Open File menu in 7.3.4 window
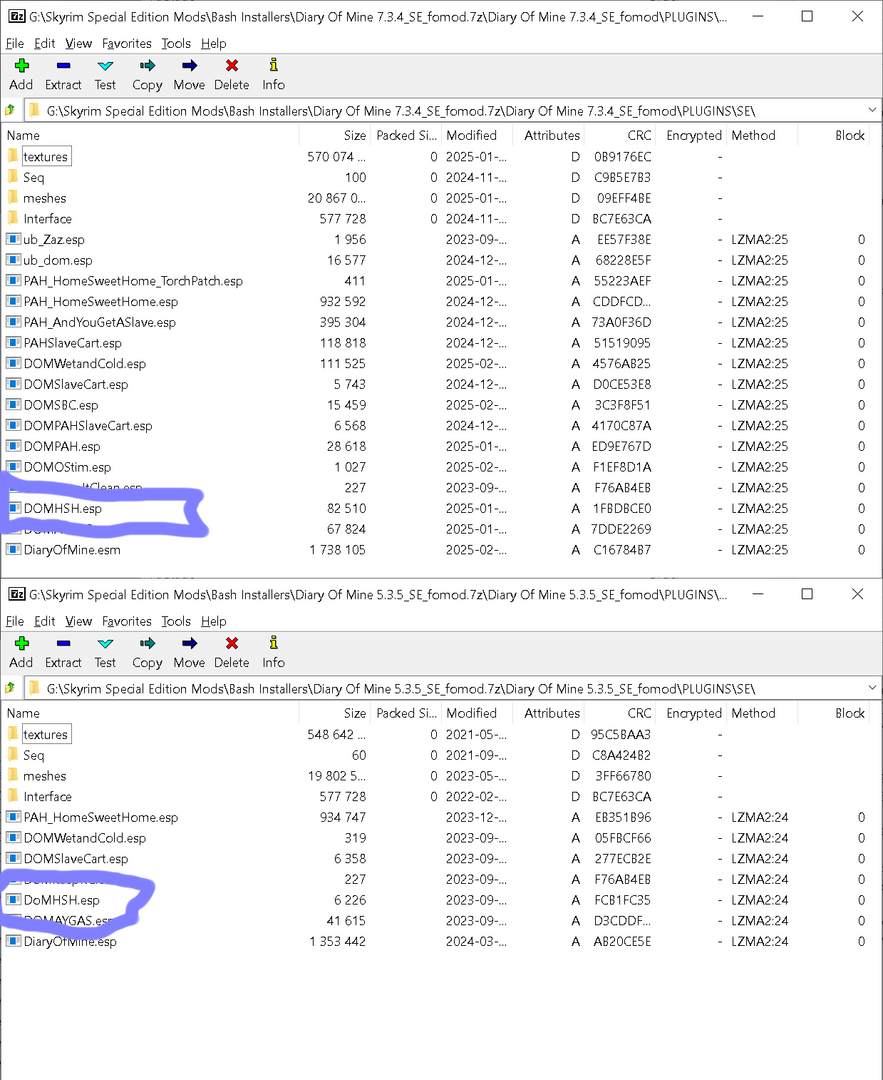Viewport: 883px width, 1080px height. tap(14, 43)
